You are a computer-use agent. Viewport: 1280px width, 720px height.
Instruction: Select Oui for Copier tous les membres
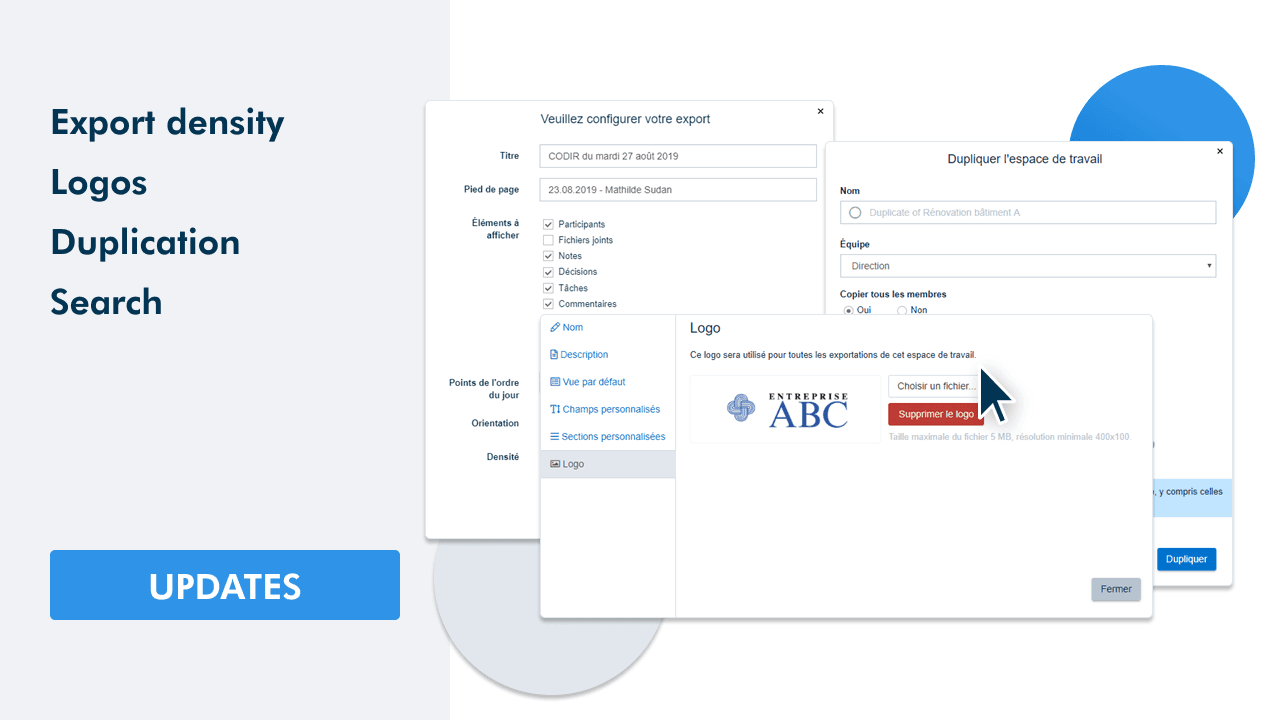849,310
